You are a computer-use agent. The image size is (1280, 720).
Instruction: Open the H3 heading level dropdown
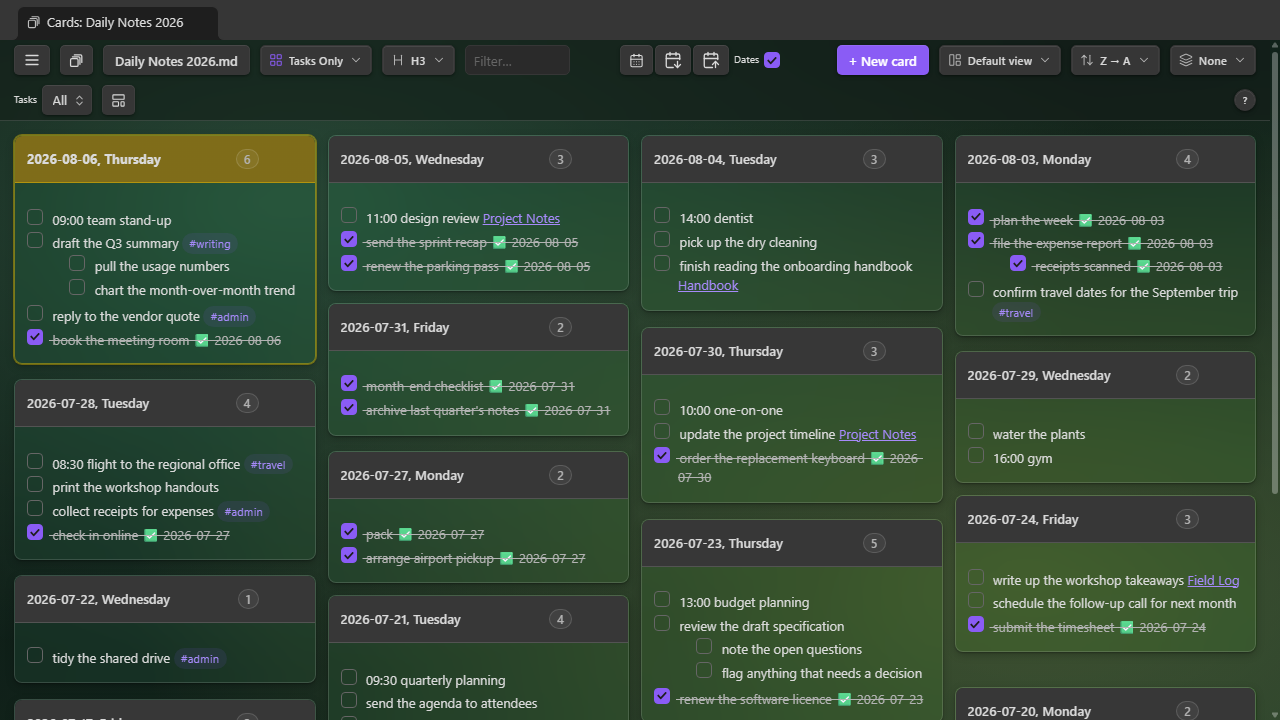(418, 60)
